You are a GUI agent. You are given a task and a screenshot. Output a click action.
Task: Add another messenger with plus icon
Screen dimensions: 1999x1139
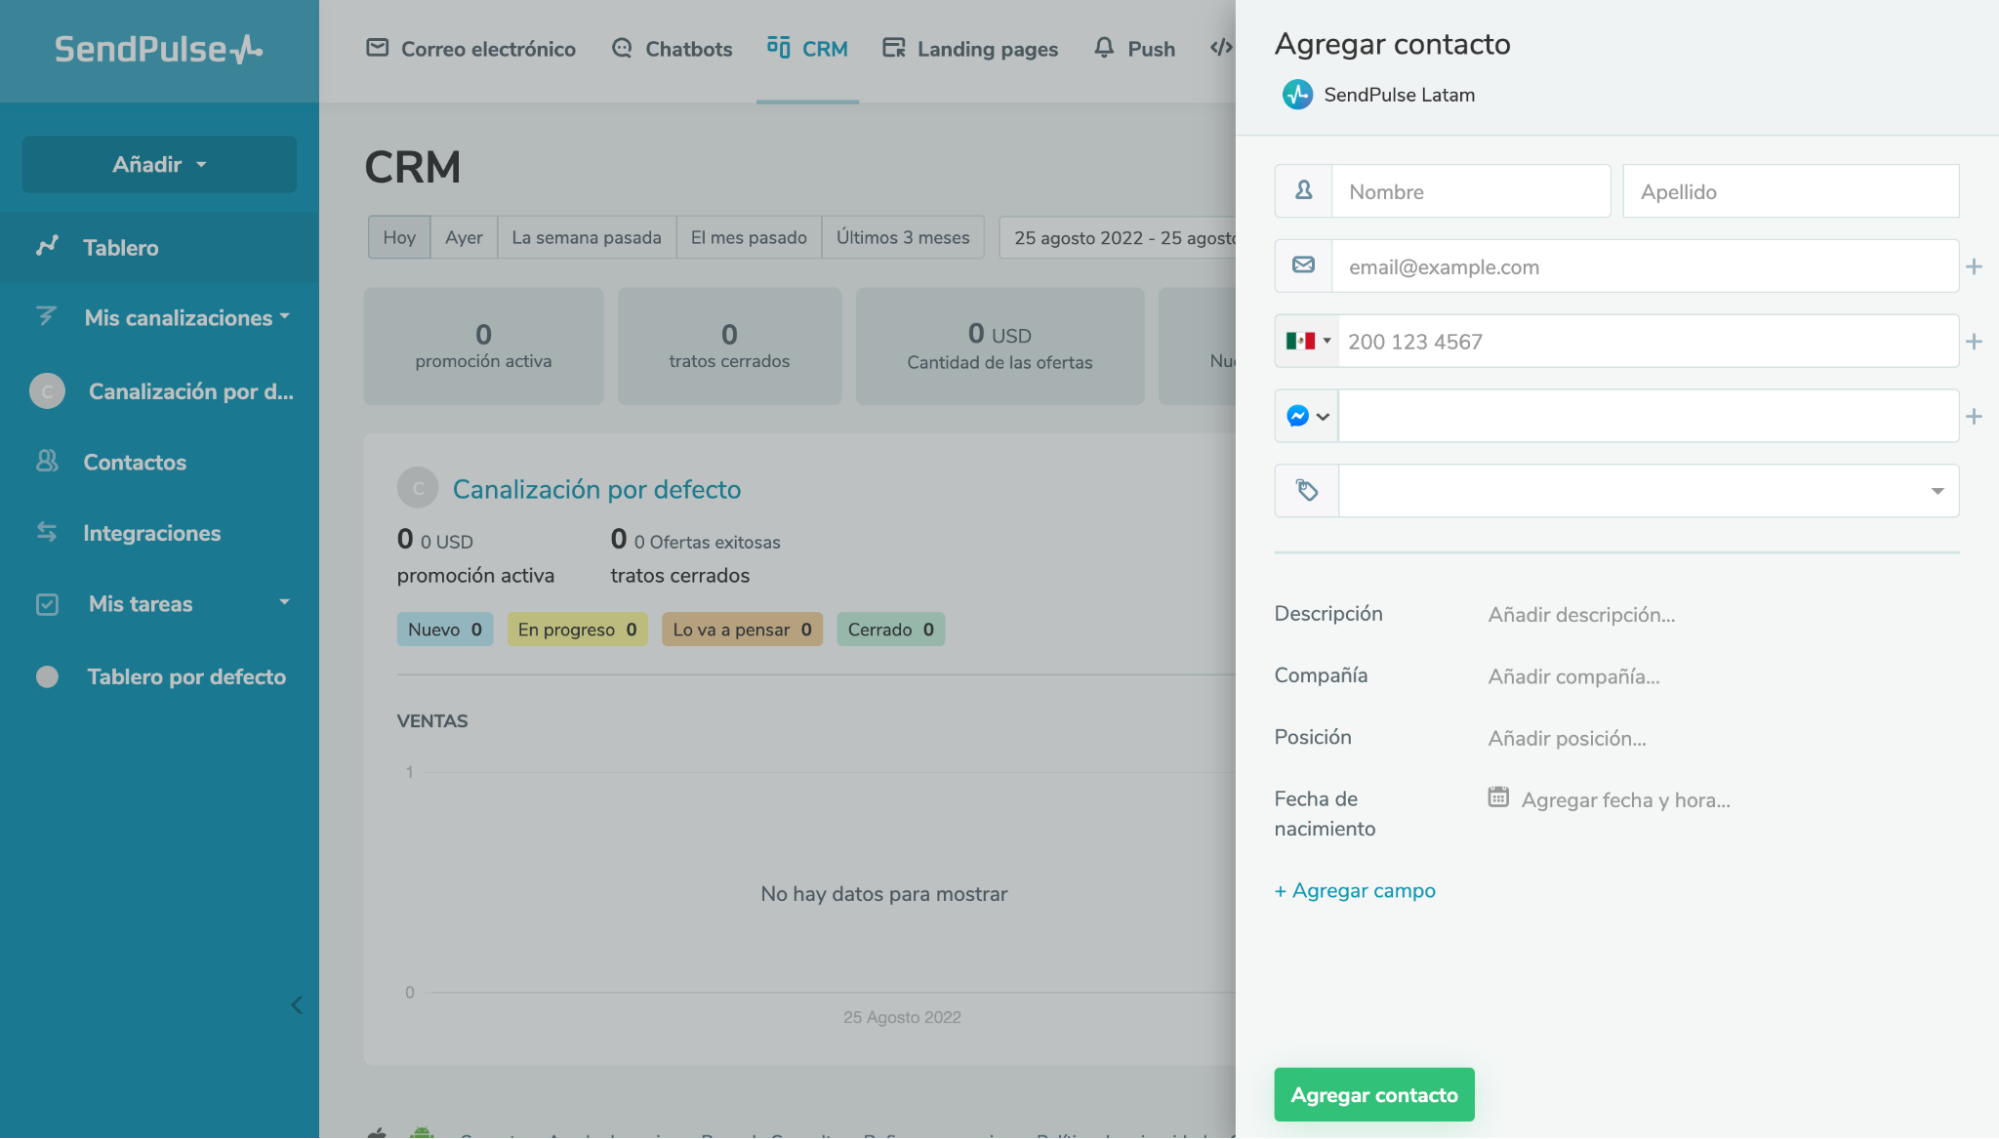click(1973, 417)
